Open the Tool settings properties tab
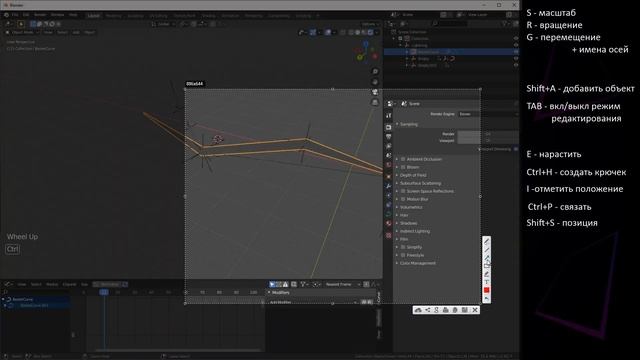The height and width of the screenshot is (360, 640). pyautogui.click(x=389, y=116)
